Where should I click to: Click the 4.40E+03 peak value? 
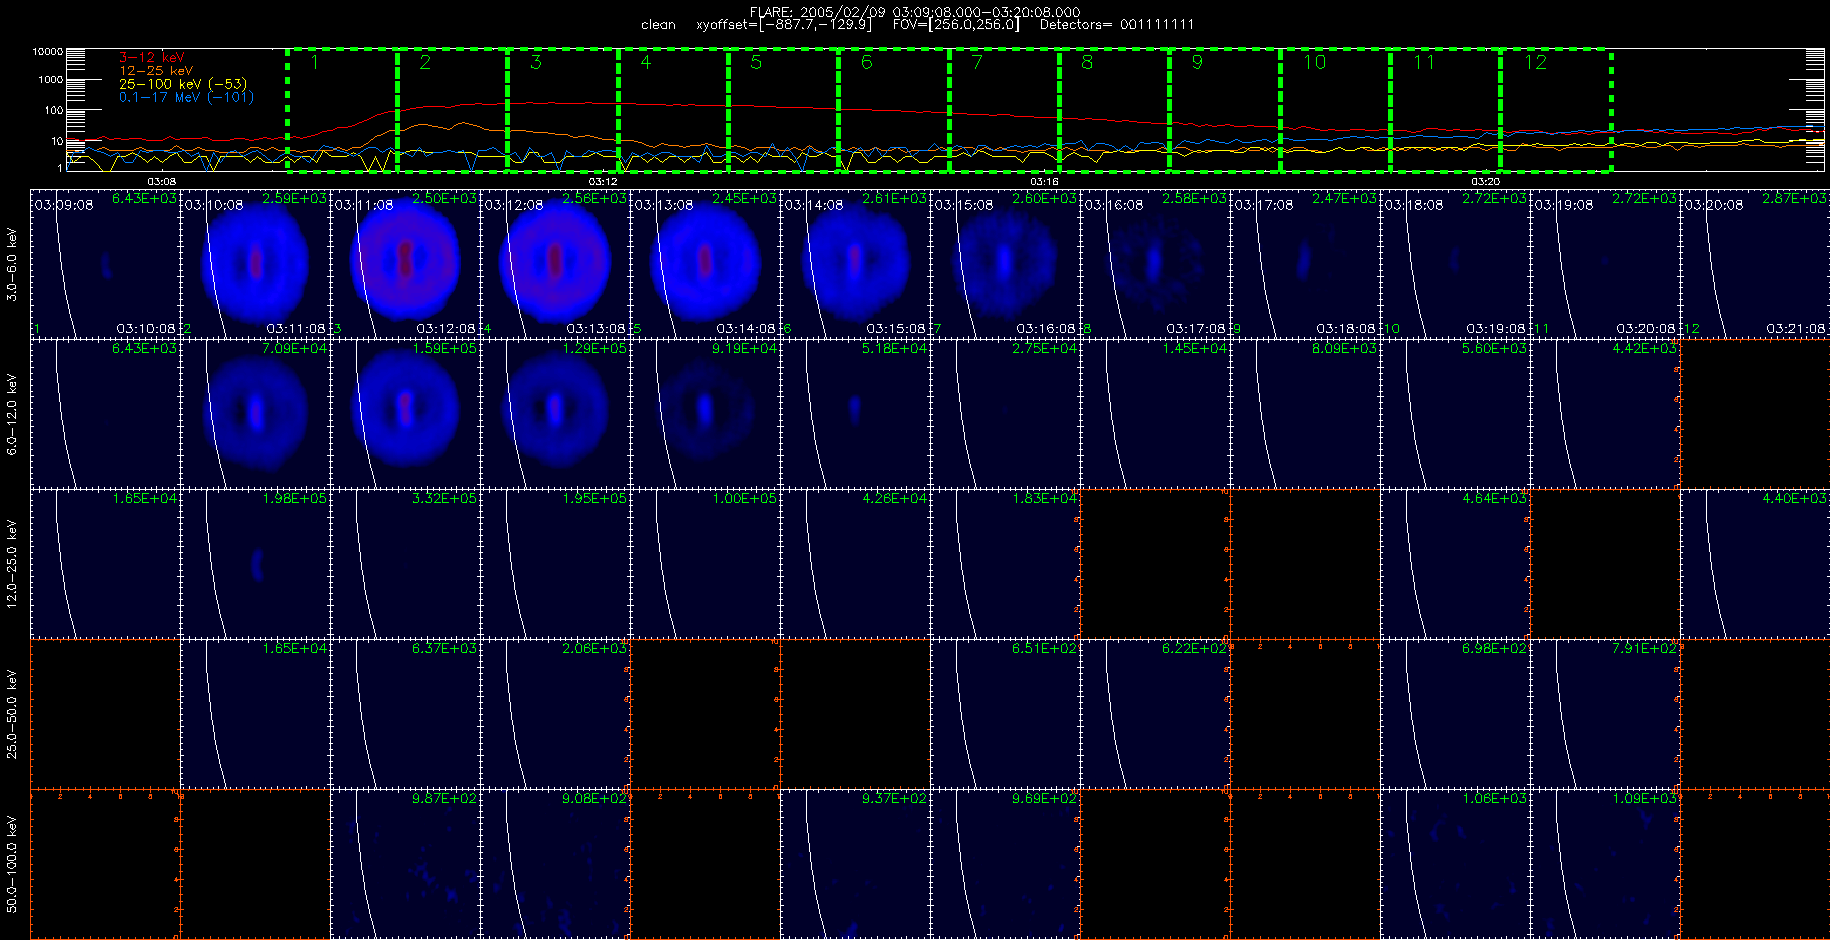1794,498
